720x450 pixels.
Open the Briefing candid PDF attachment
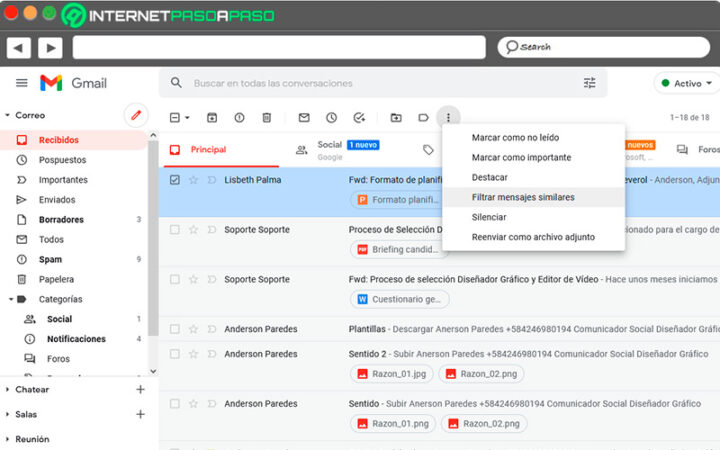coord(399,249)
